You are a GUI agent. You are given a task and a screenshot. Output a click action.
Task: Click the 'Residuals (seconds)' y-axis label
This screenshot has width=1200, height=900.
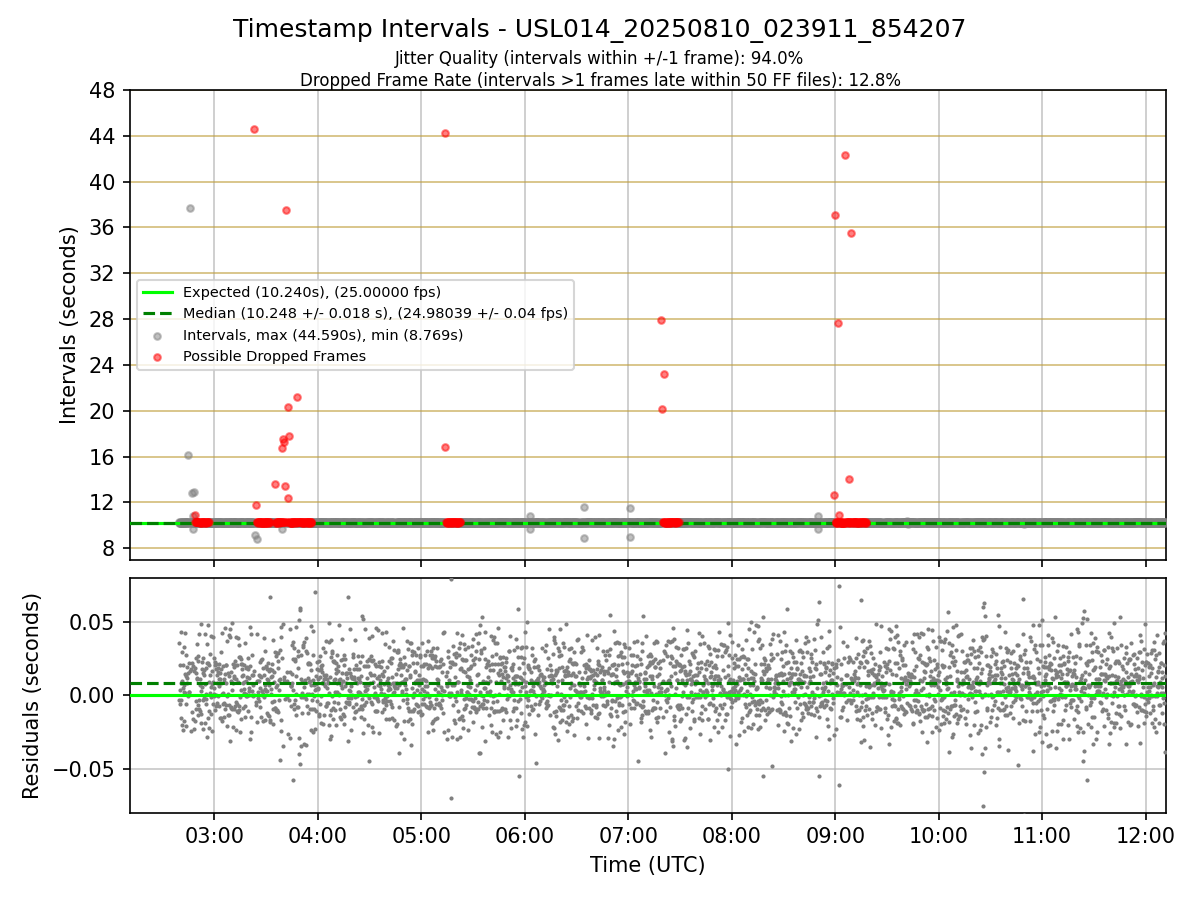click(32, 696)
